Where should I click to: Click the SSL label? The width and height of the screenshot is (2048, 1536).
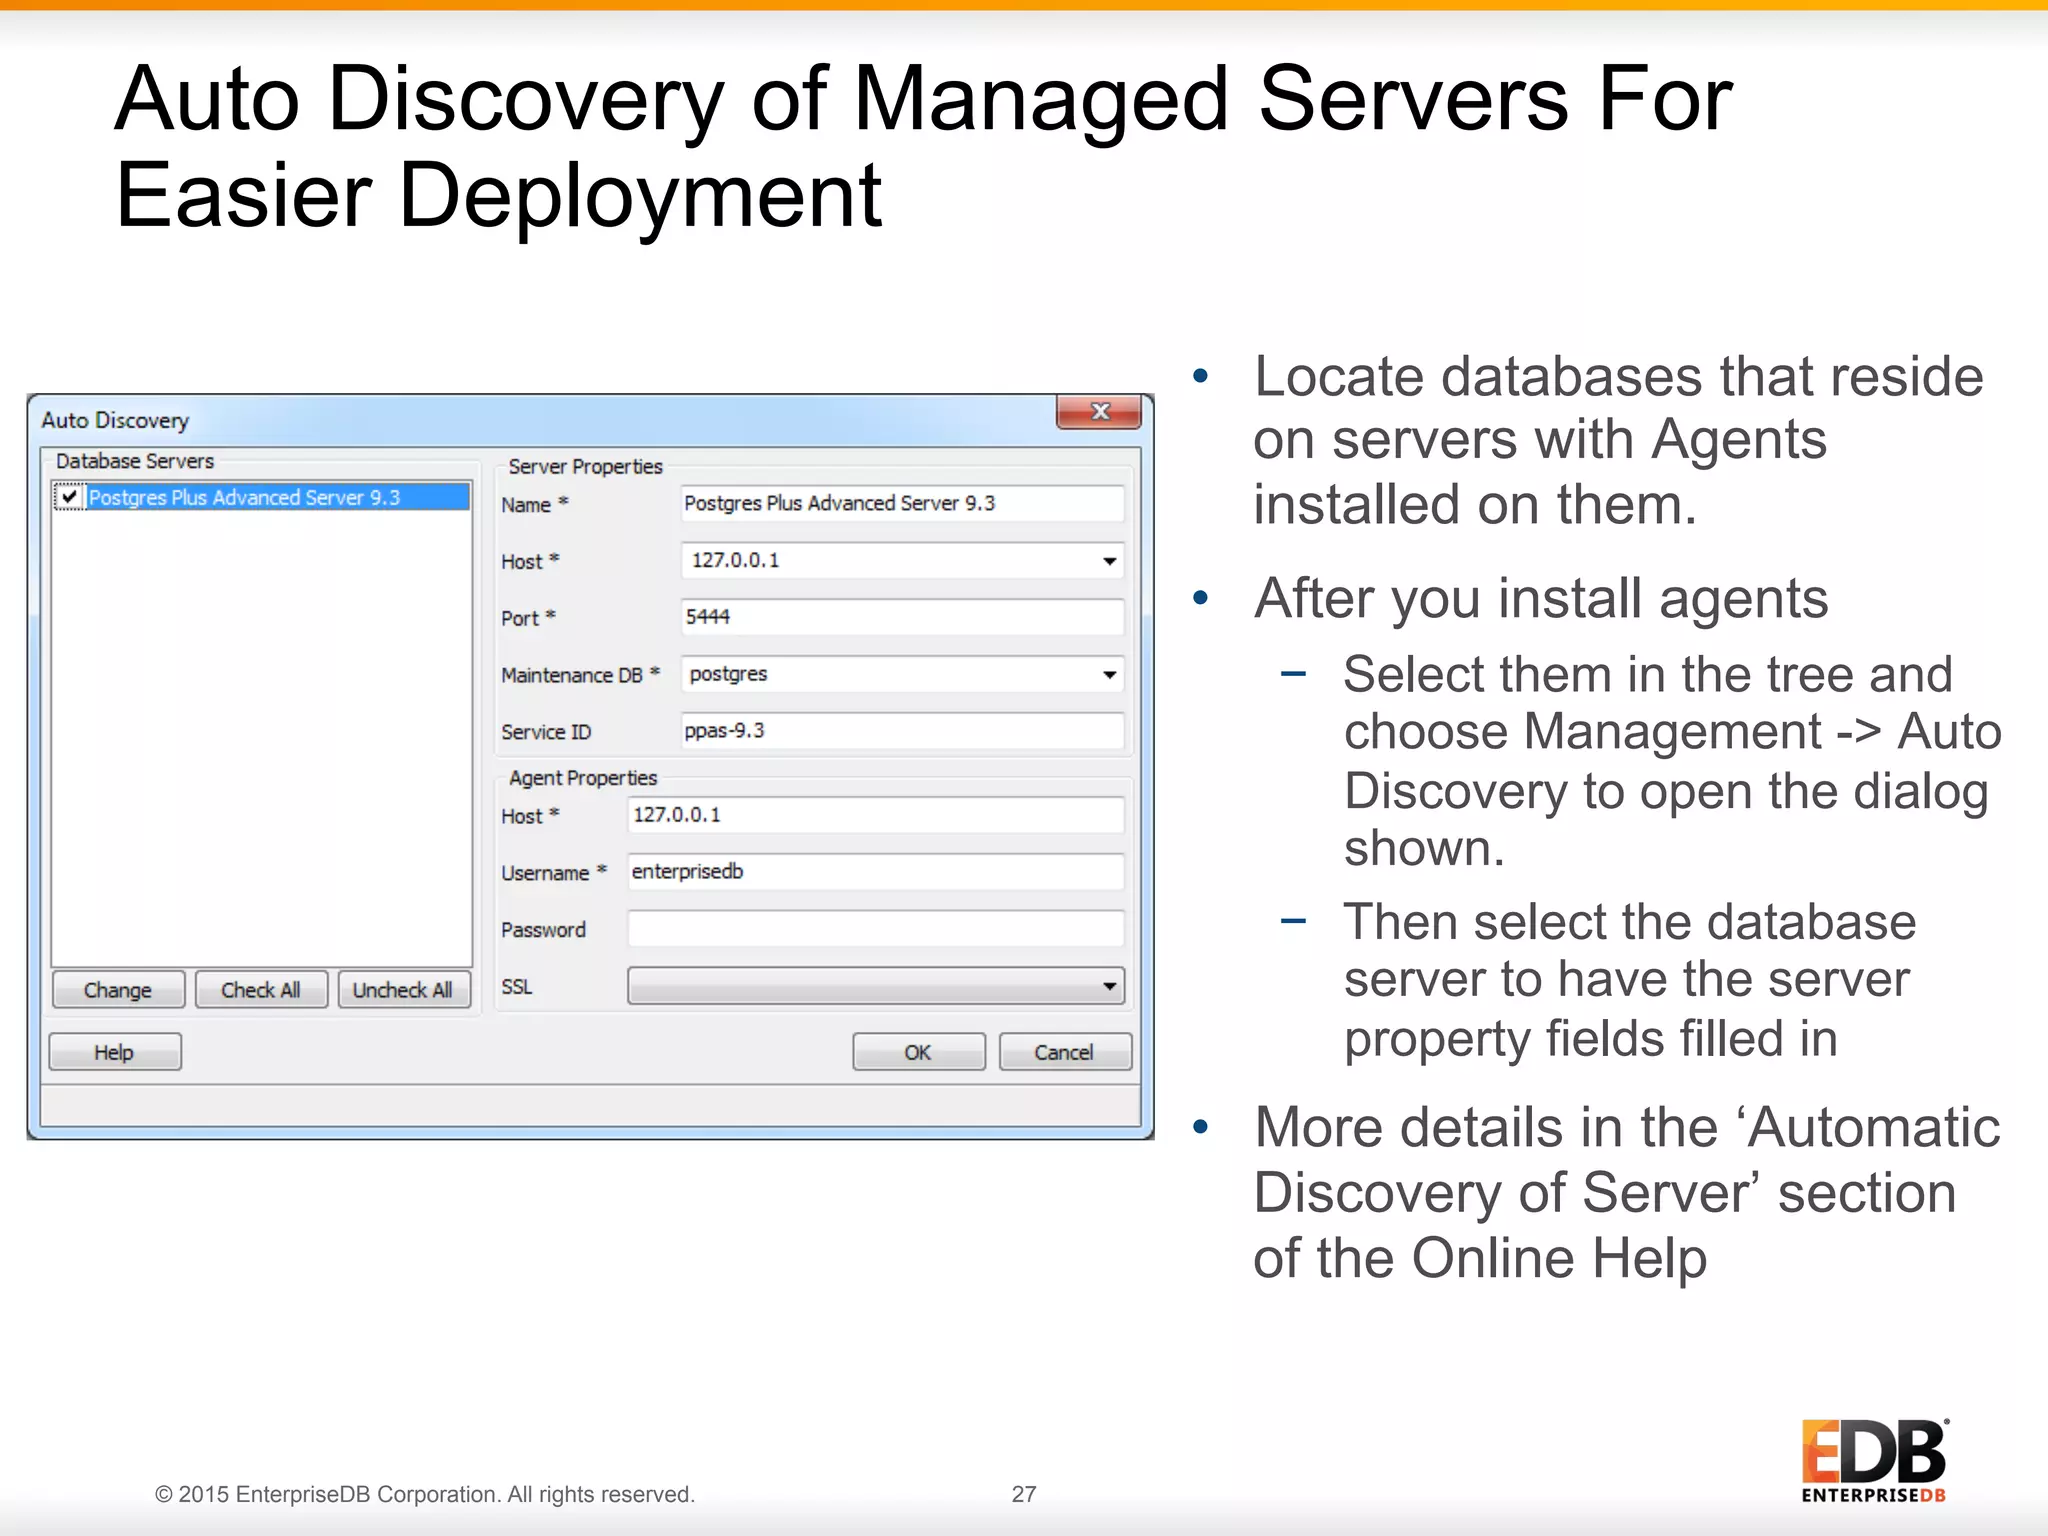(516, 987)
